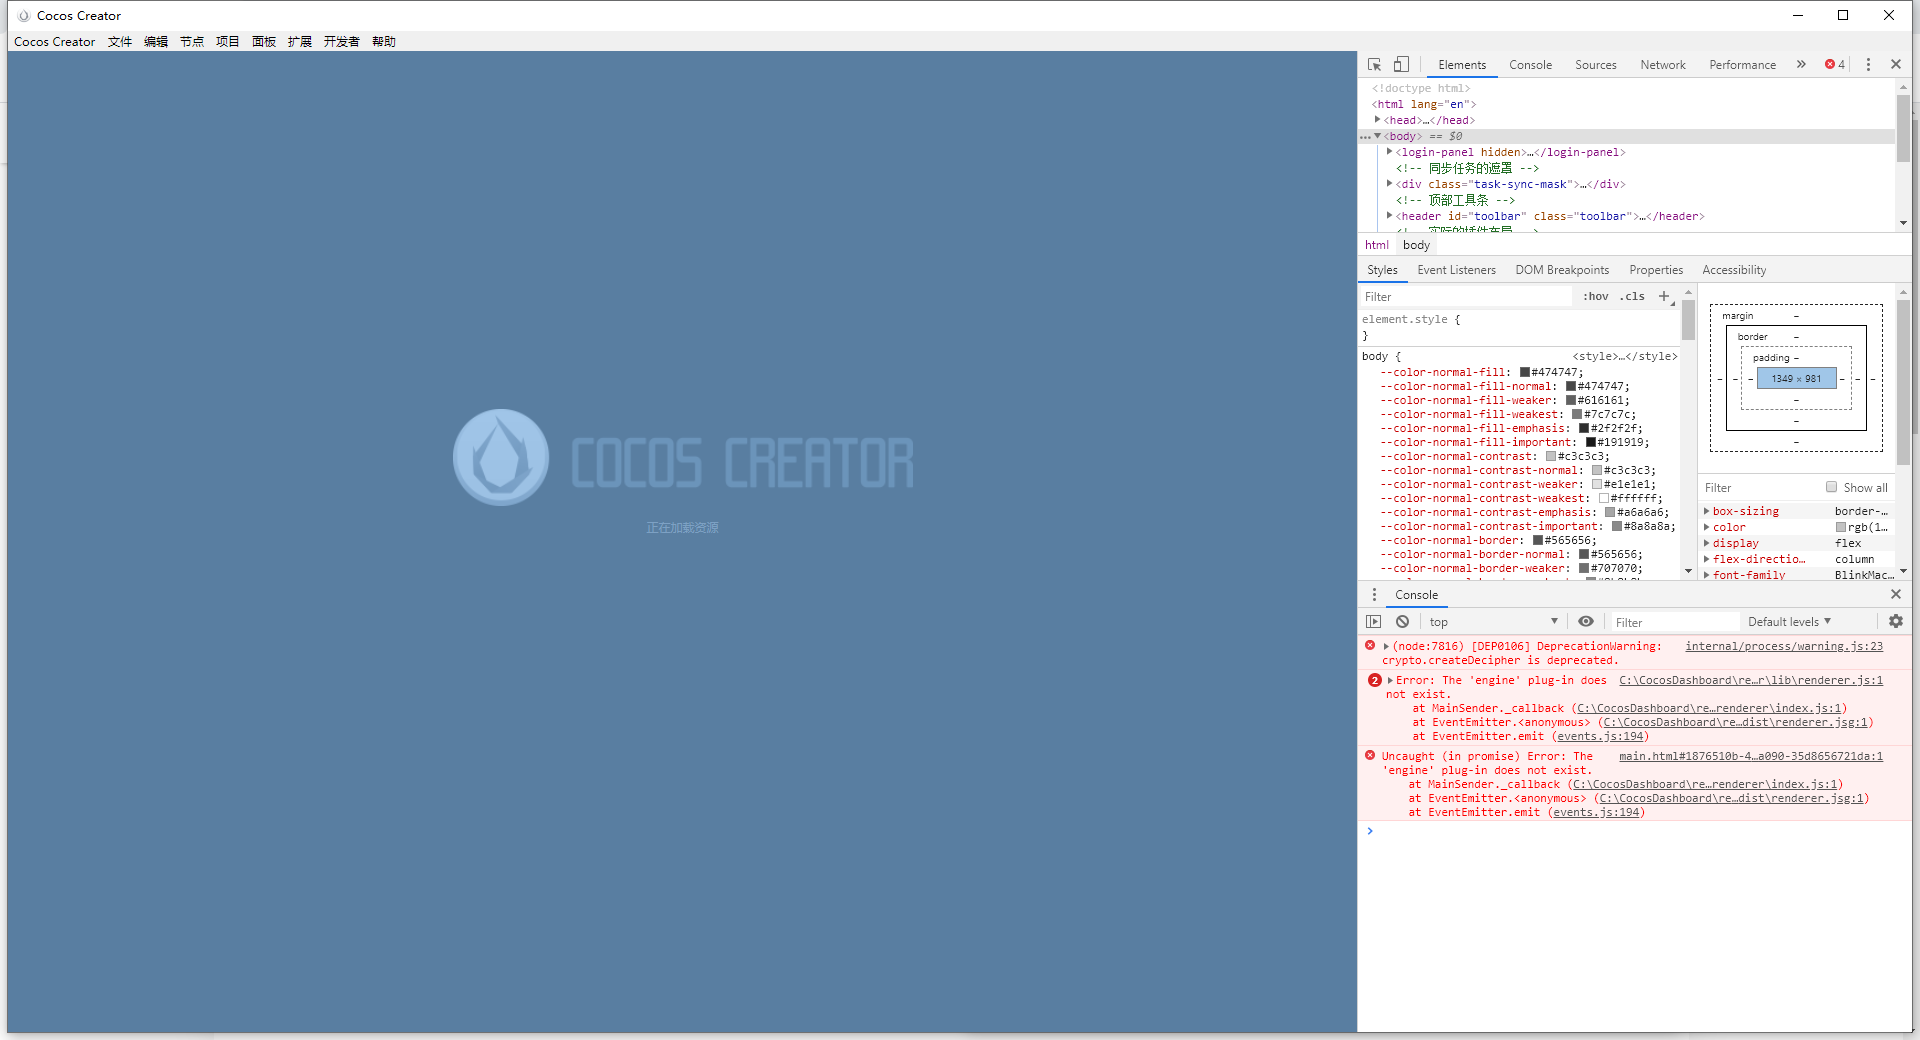Open the DOM Breakpoints tab
The image size is (1920, 1040).
click(x=1563, y=270)
